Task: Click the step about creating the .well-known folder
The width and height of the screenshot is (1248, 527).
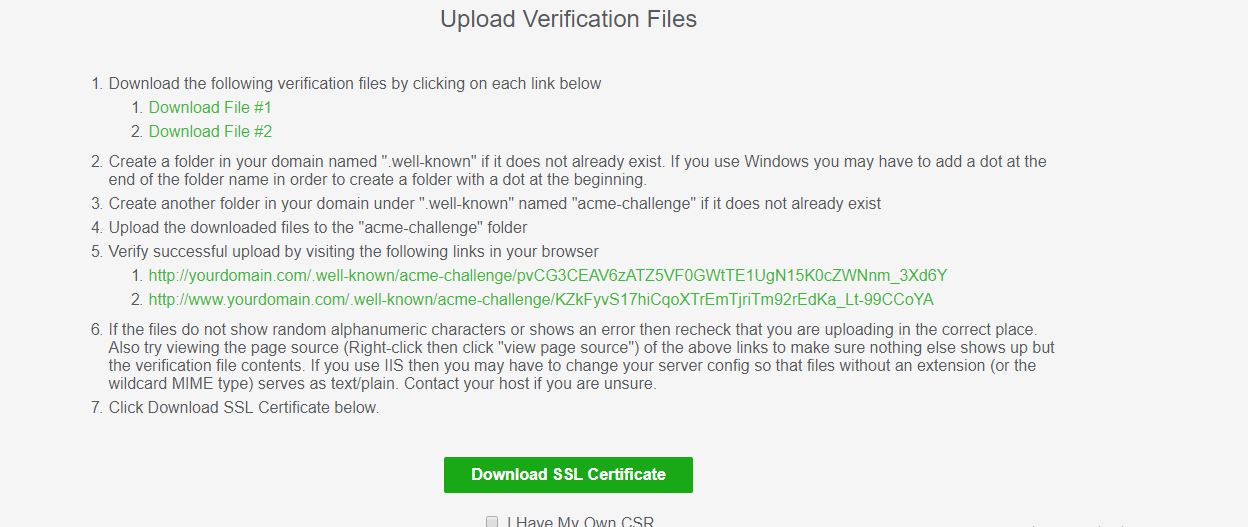Action: point(578,170)
